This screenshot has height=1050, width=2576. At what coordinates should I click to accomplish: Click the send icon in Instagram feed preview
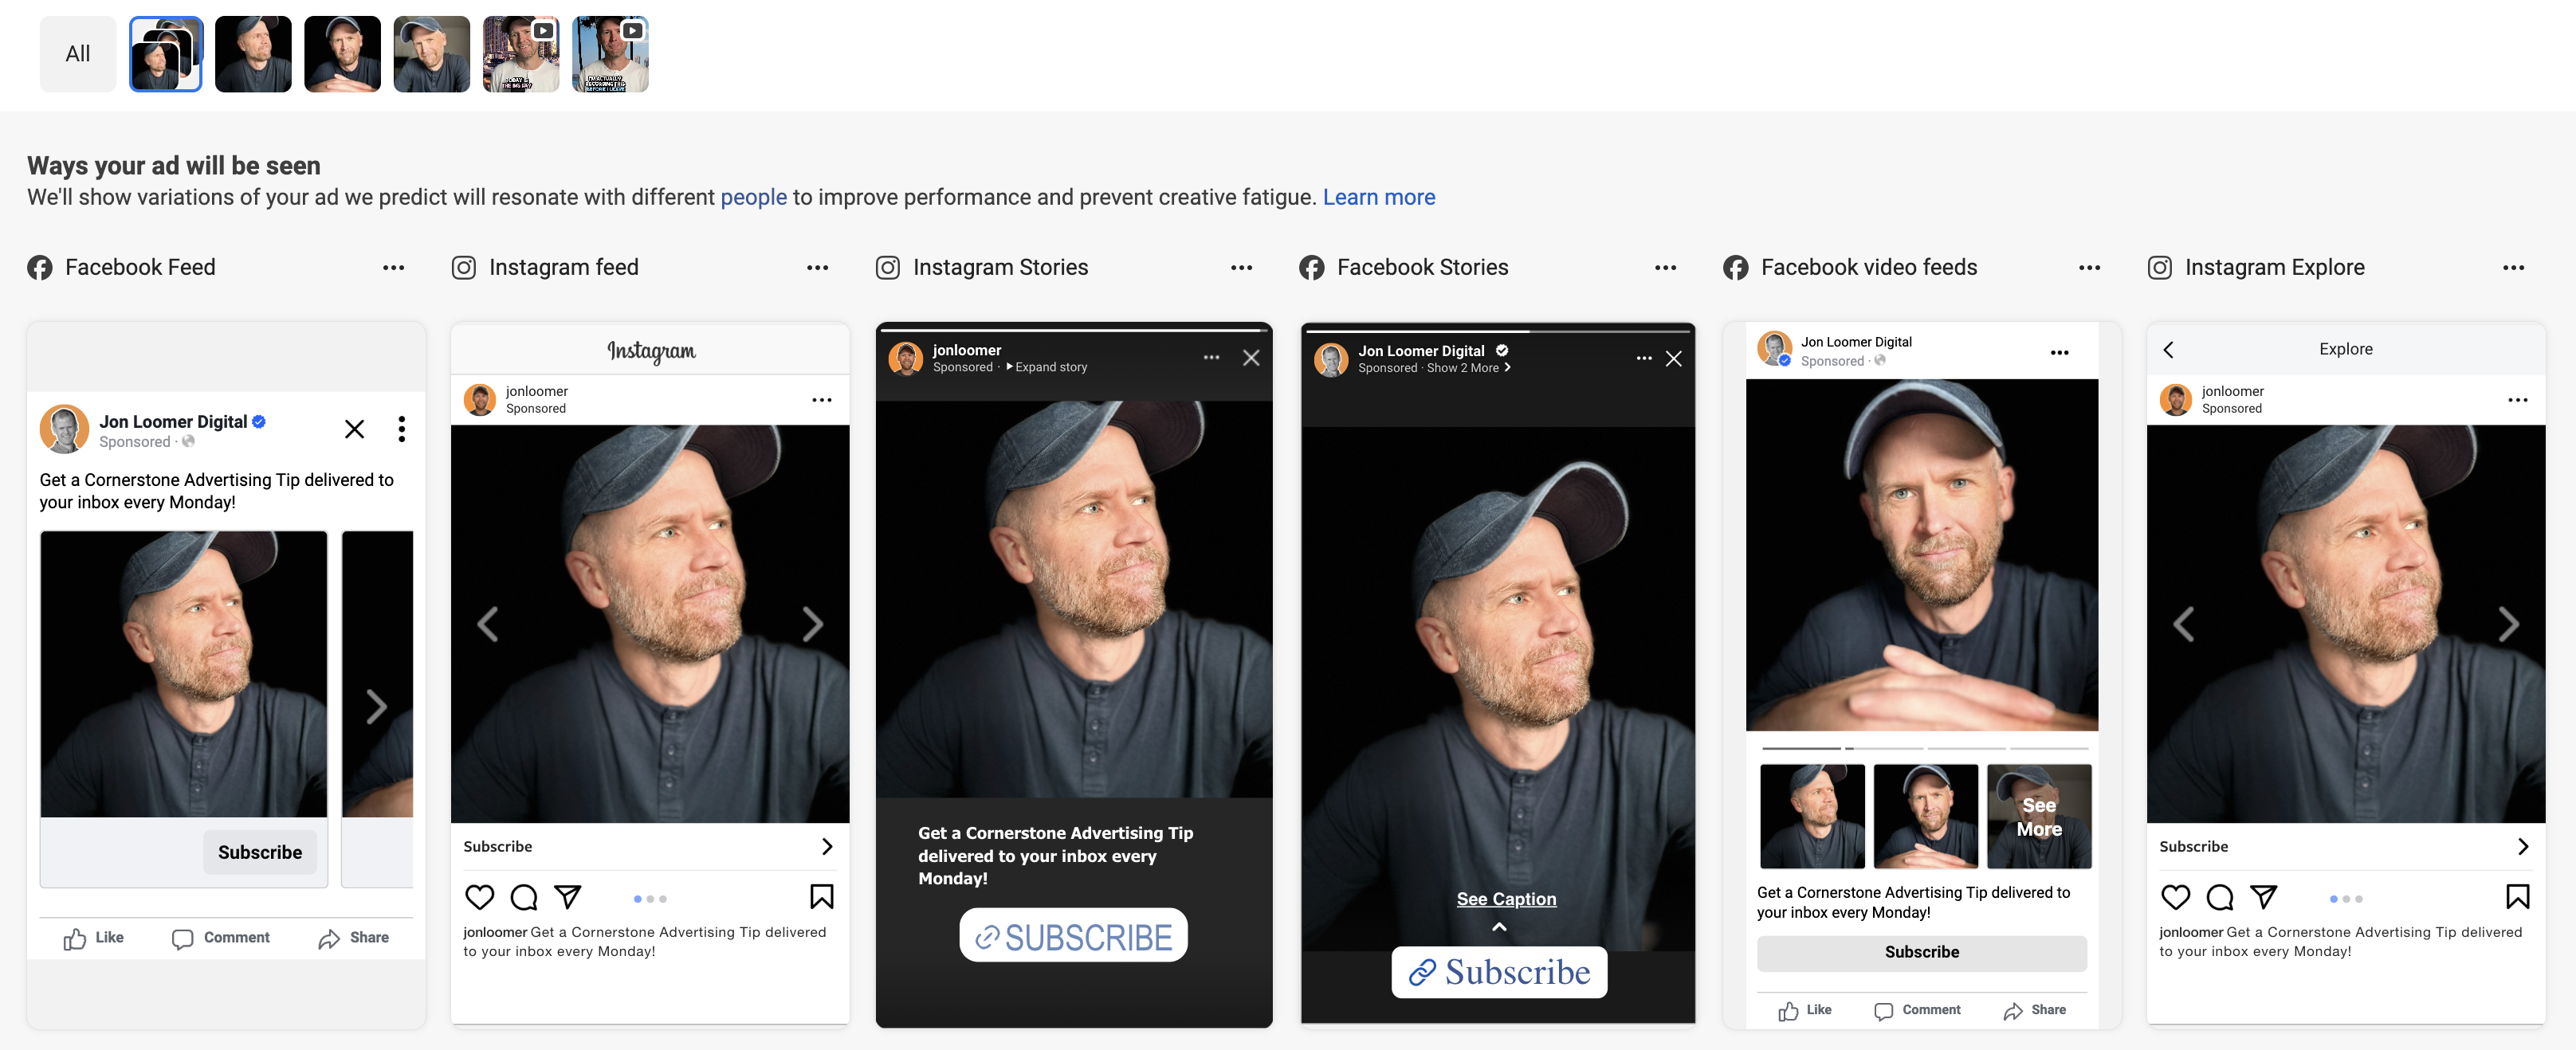point(567,897)
